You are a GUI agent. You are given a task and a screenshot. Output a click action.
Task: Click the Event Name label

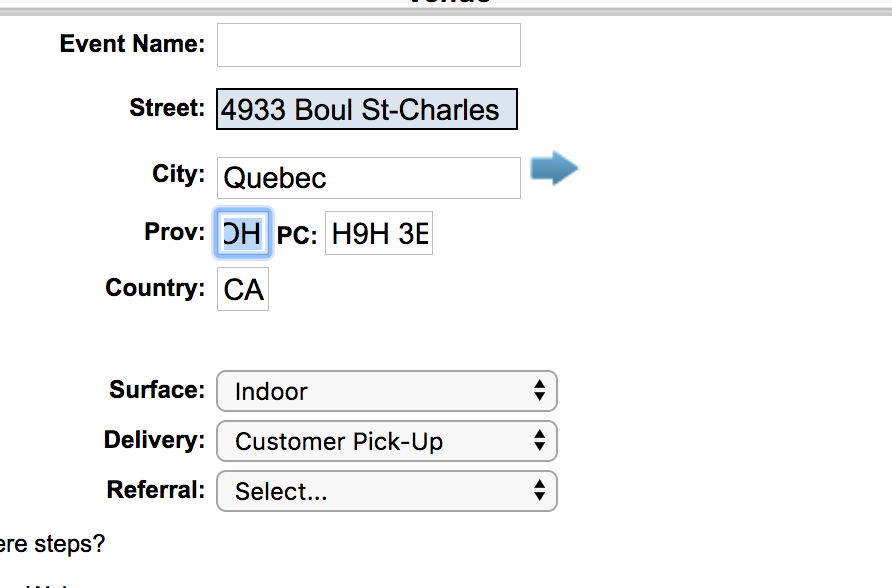pyautogui.click(x=132, y=44)
